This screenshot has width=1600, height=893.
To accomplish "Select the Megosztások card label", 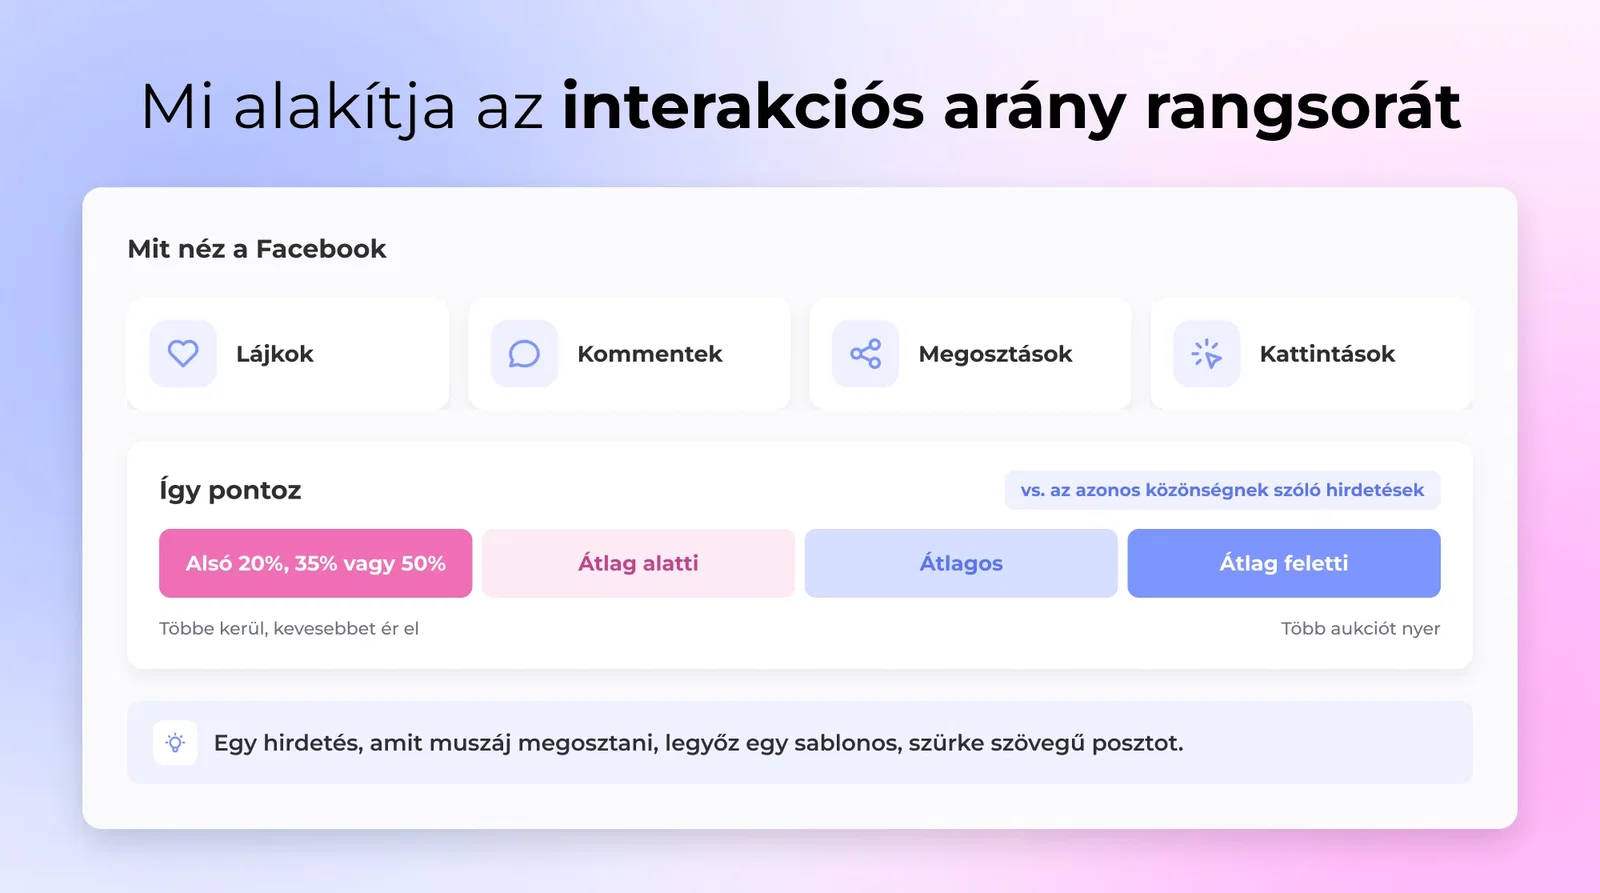I will coord(995,354).
